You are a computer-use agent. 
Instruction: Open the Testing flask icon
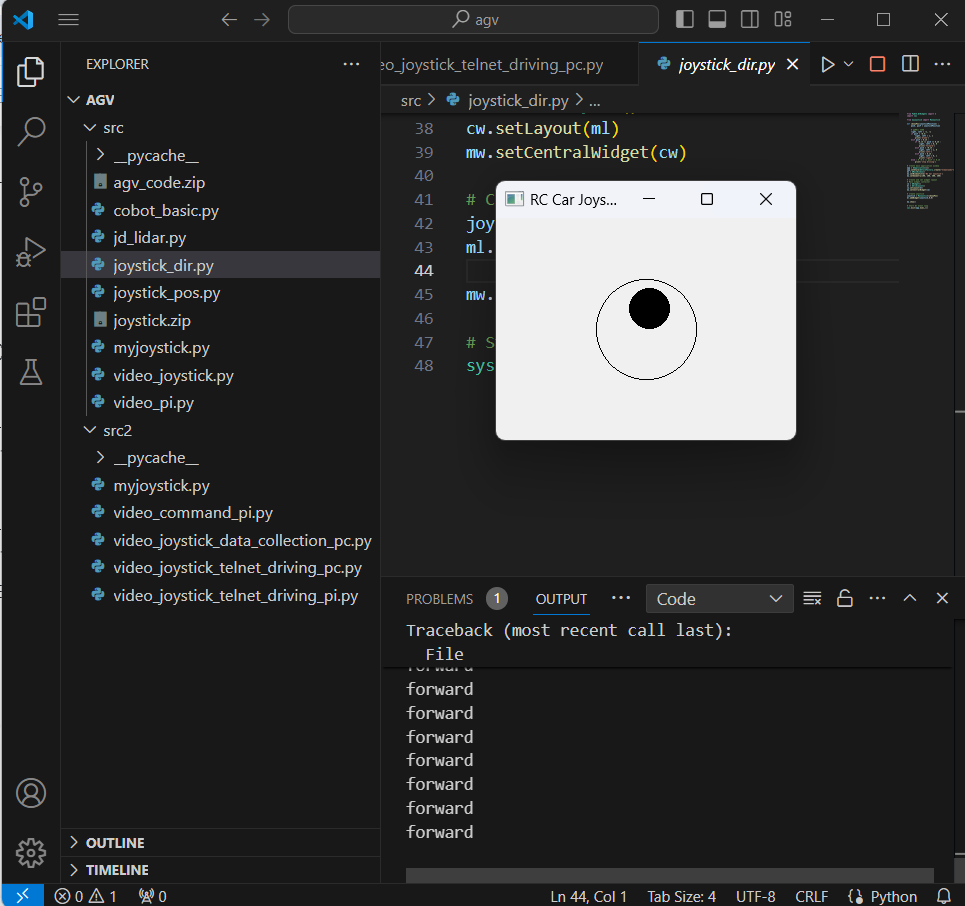point(31,373)
